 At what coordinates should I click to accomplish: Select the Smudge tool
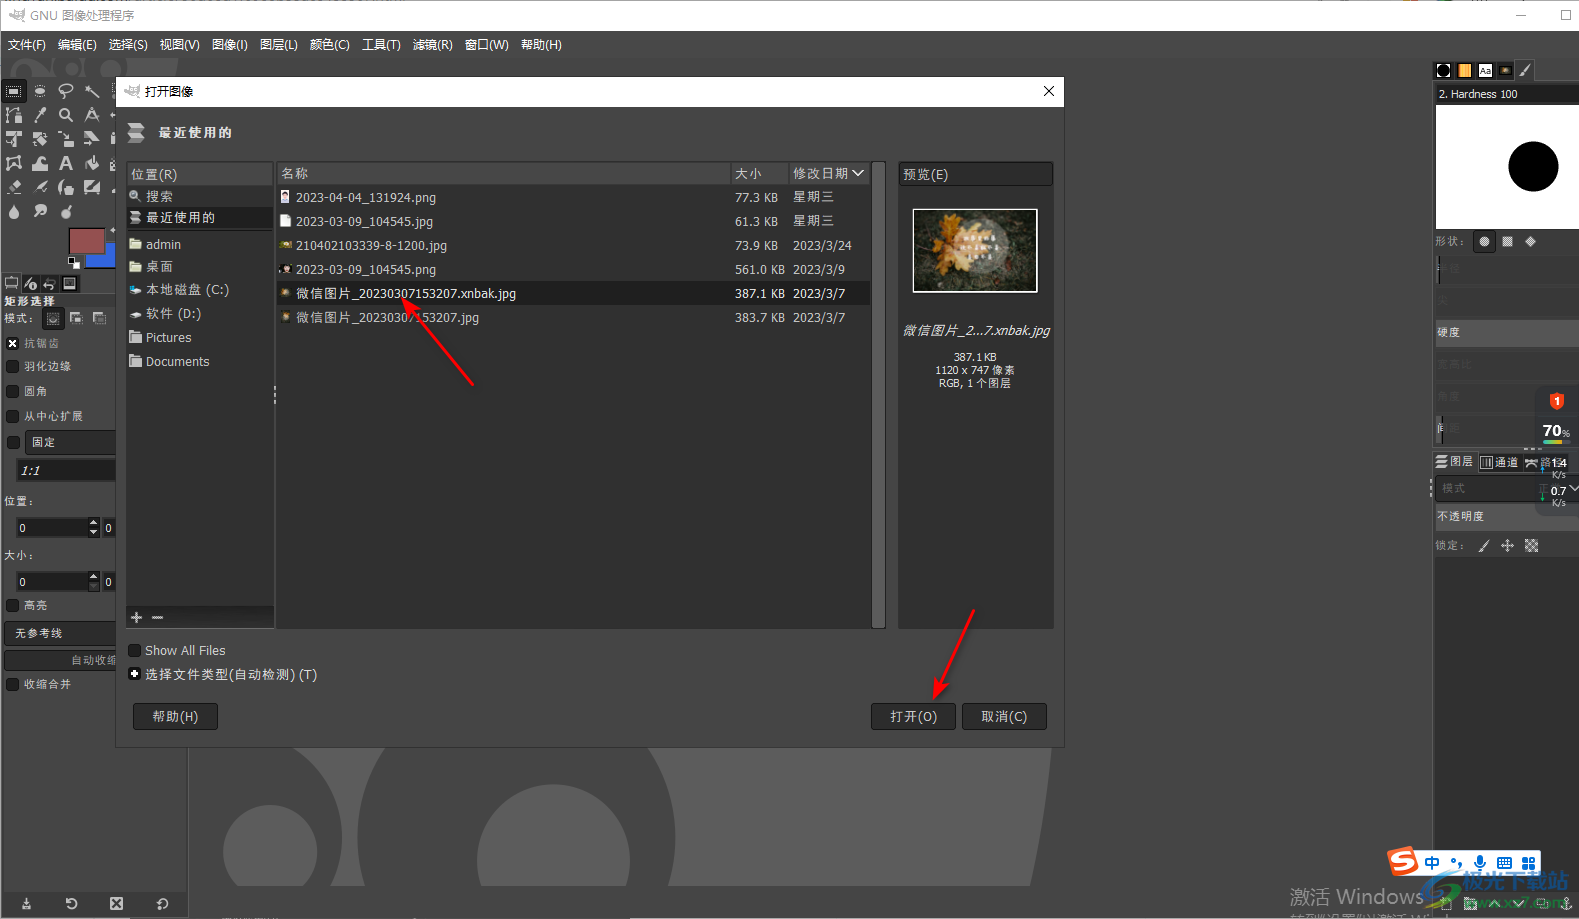(40, 211)
